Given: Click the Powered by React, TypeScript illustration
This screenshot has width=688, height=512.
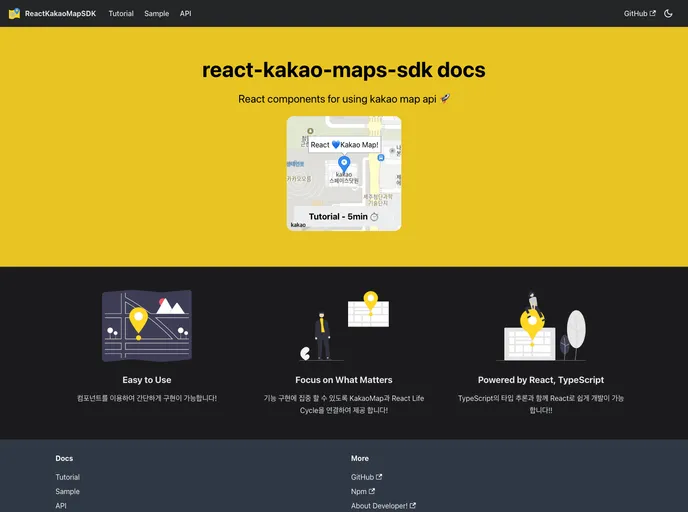Looking at the screenshot, I should point(541,326).
